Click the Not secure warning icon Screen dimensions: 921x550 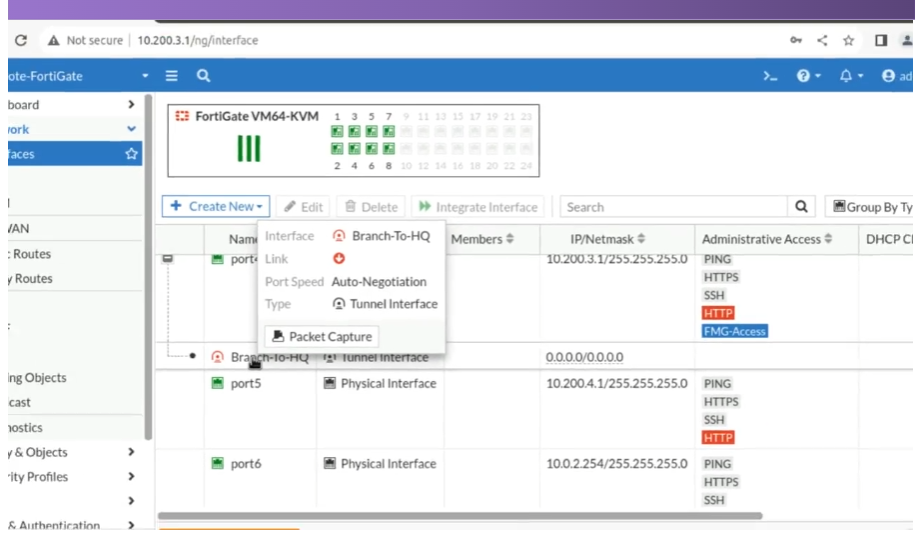[53, 40]
